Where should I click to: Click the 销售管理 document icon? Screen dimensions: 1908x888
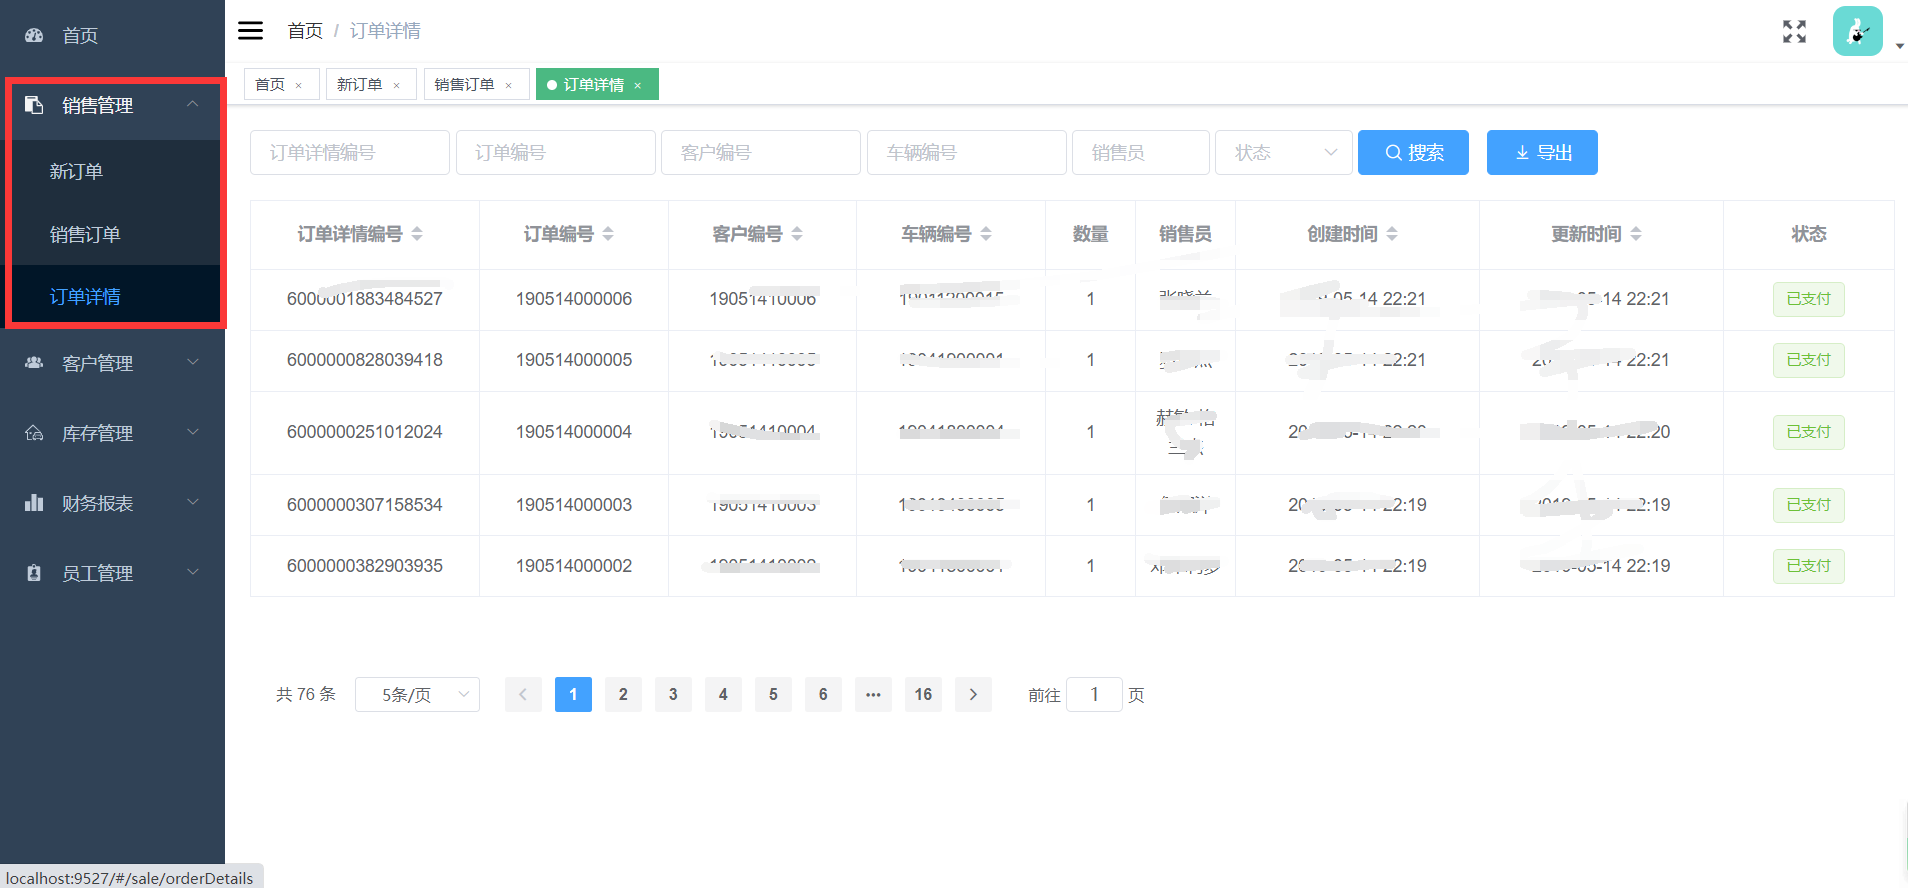(34, 105)
